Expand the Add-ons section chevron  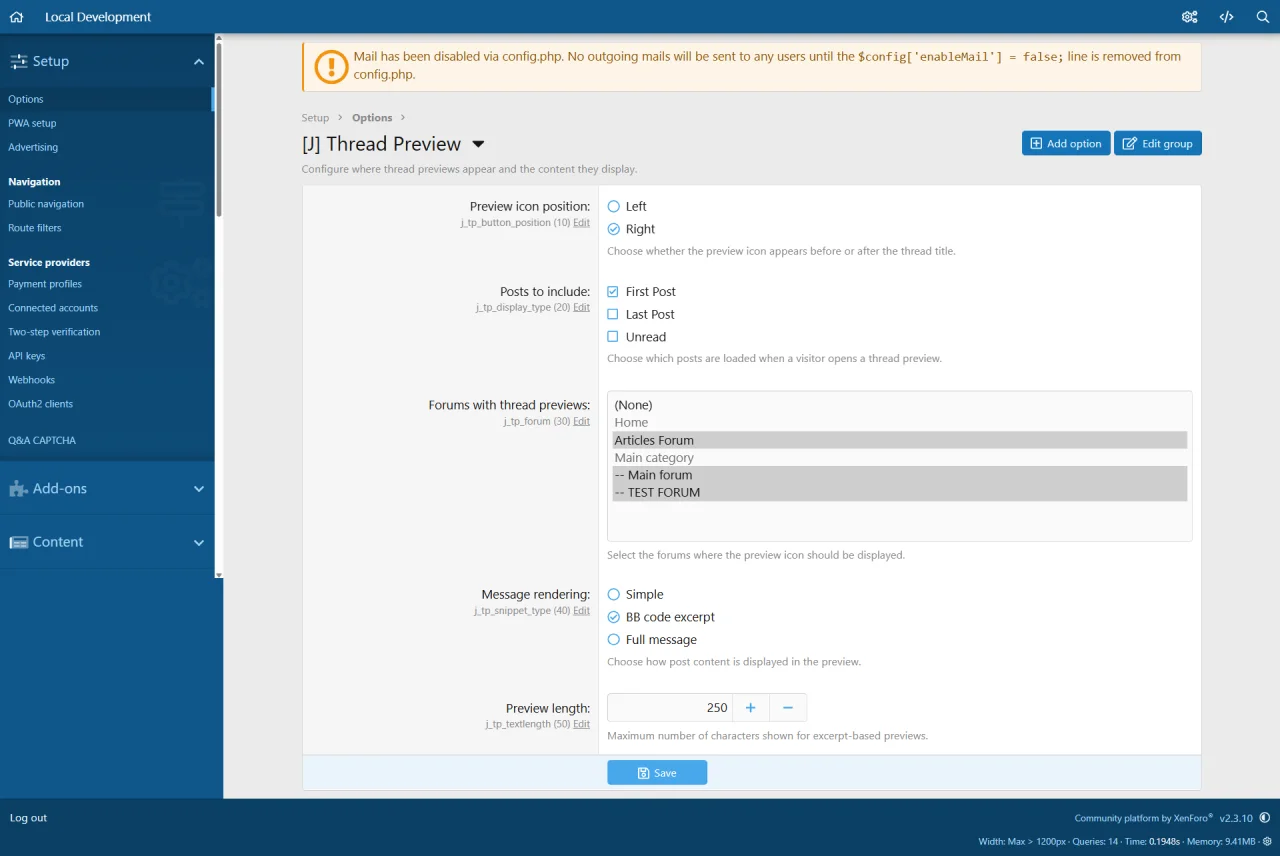(199, 489)
